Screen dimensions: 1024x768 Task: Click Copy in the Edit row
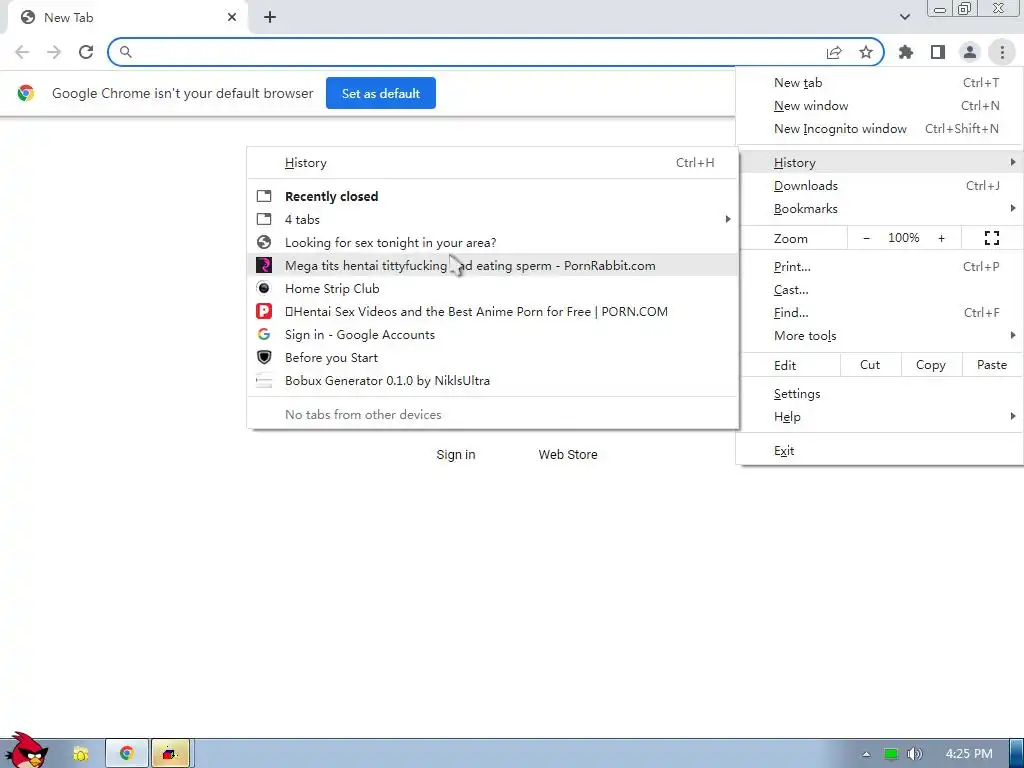pos(931,365)
